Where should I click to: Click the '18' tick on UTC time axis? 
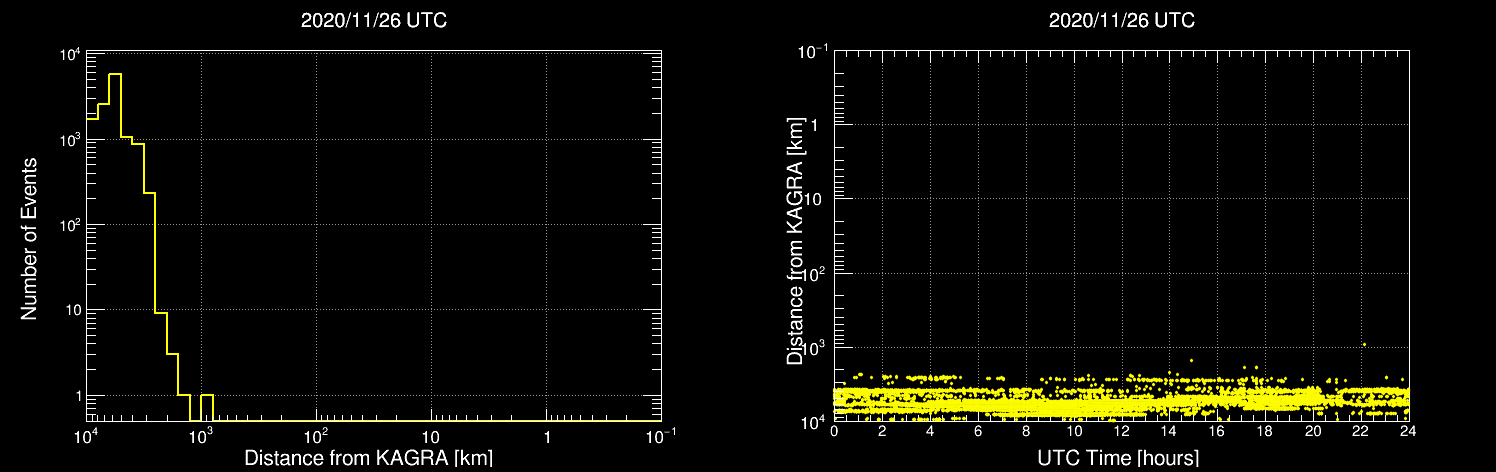pyautogui.click(x=1264, y=433)
